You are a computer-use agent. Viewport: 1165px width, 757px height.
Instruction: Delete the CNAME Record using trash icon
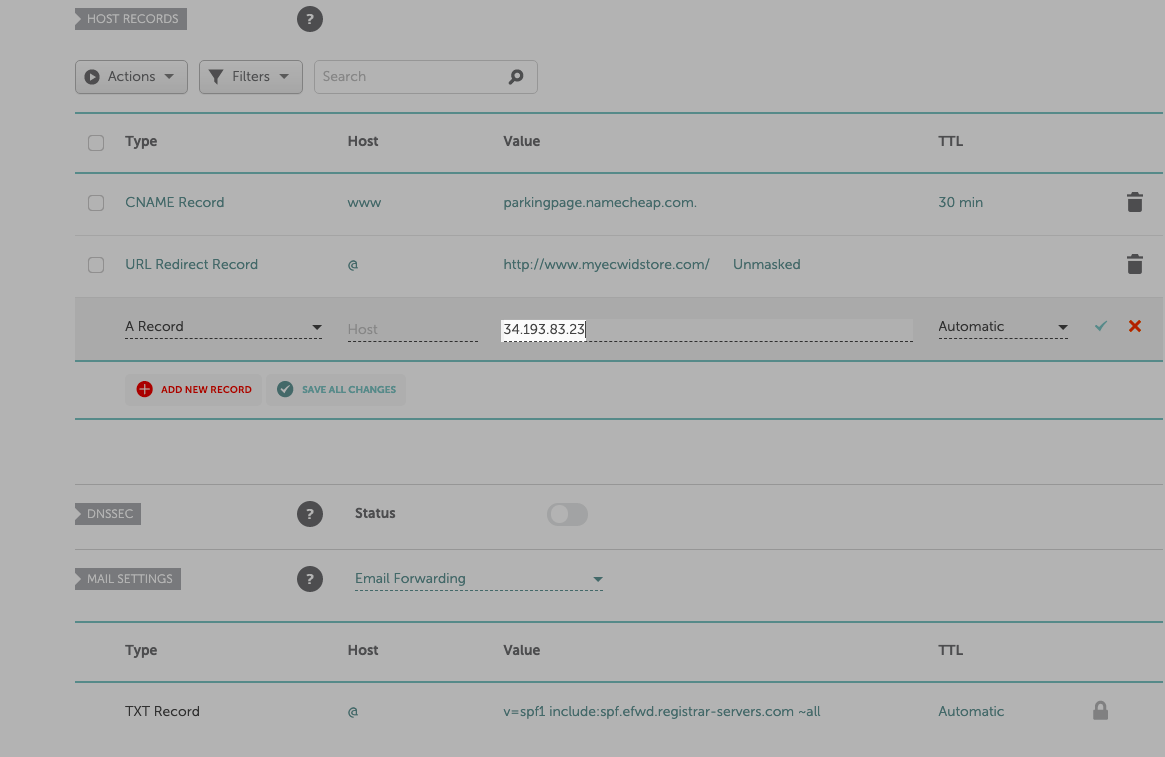[x=1134, y=202]
